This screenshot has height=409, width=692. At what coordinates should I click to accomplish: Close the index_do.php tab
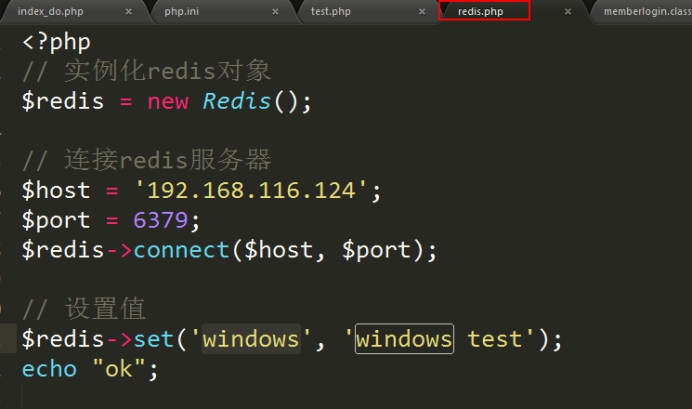click(128, 12)
